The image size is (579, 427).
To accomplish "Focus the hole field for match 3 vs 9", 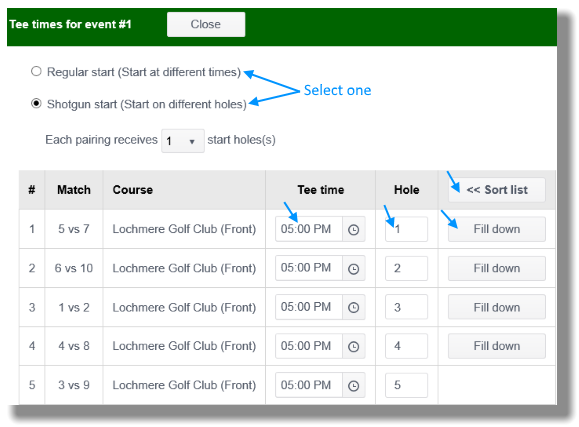I will [x=406, y=385].
